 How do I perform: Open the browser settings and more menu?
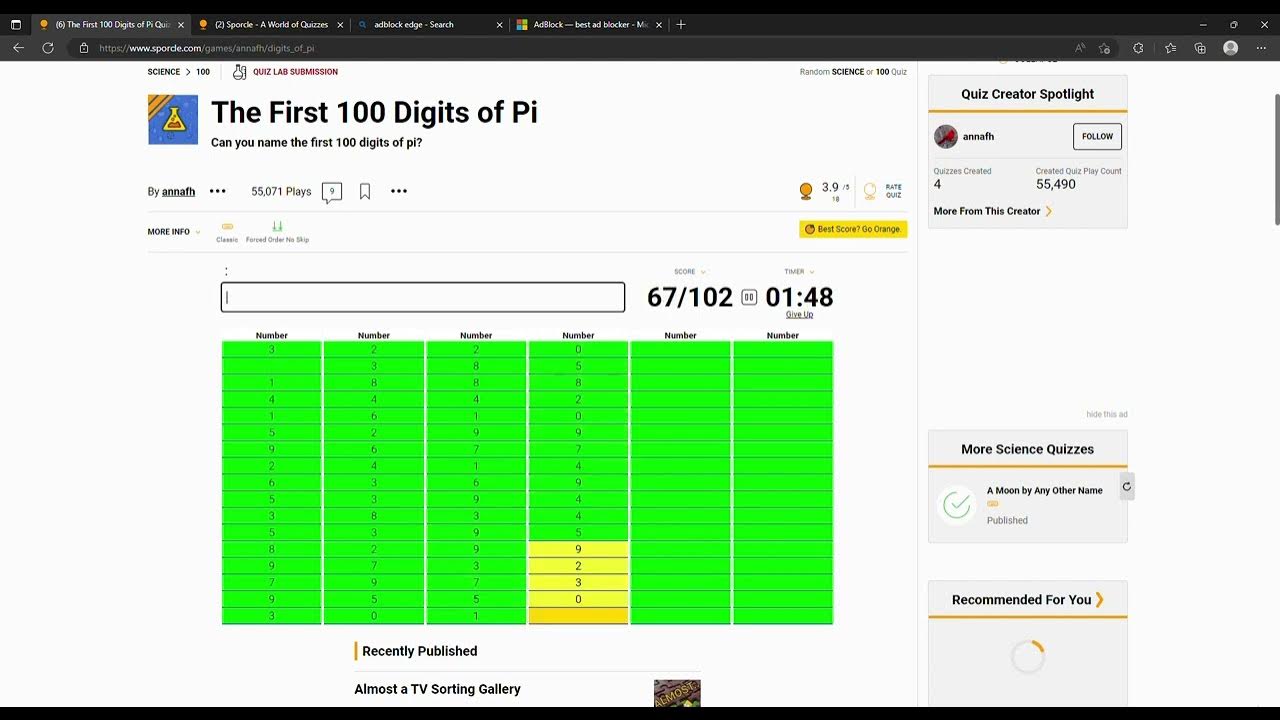[1261, 48]
